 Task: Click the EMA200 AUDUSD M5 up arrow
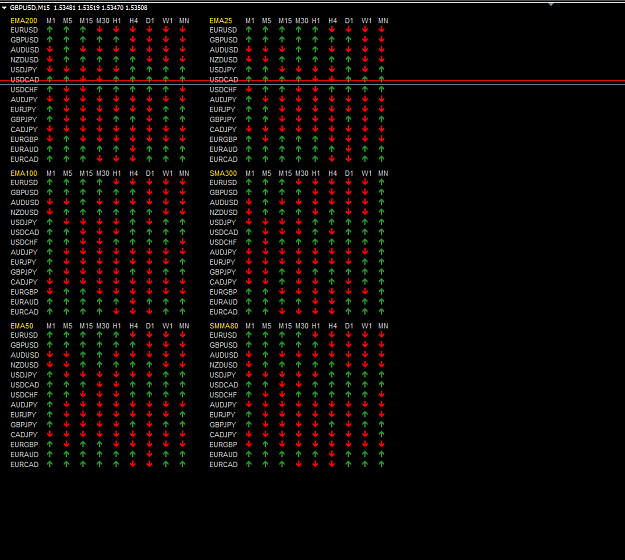[67, 49]
